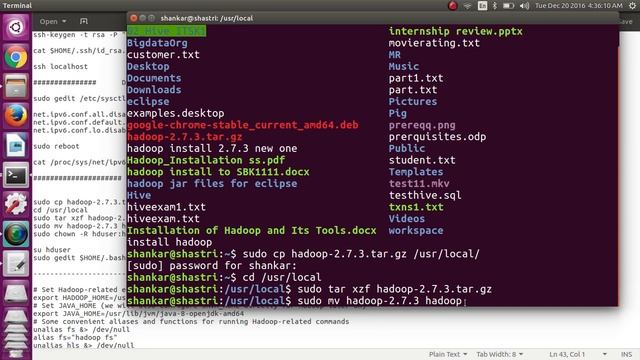Close the terminal window
Viewport: 640px width, 360px height.
(133, 18)
